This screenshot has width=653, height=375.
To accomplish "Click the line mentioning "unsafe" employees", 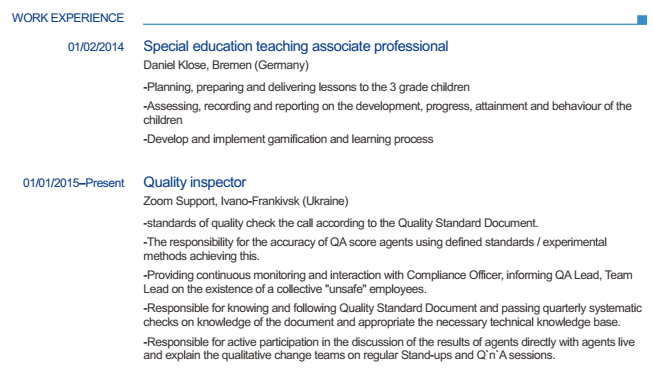I will [x=285, y=289].
